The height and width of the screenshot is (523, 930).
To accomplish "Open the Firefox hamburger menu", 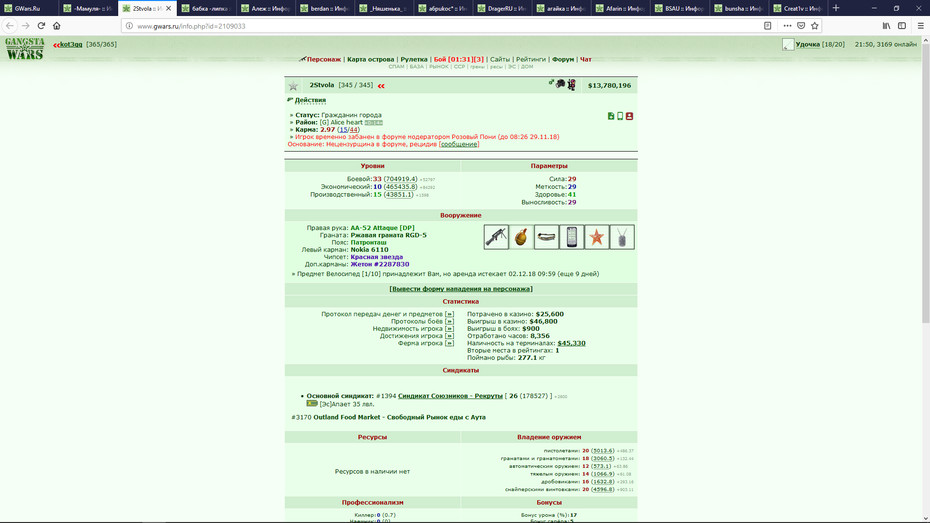I will pos(920,25).
